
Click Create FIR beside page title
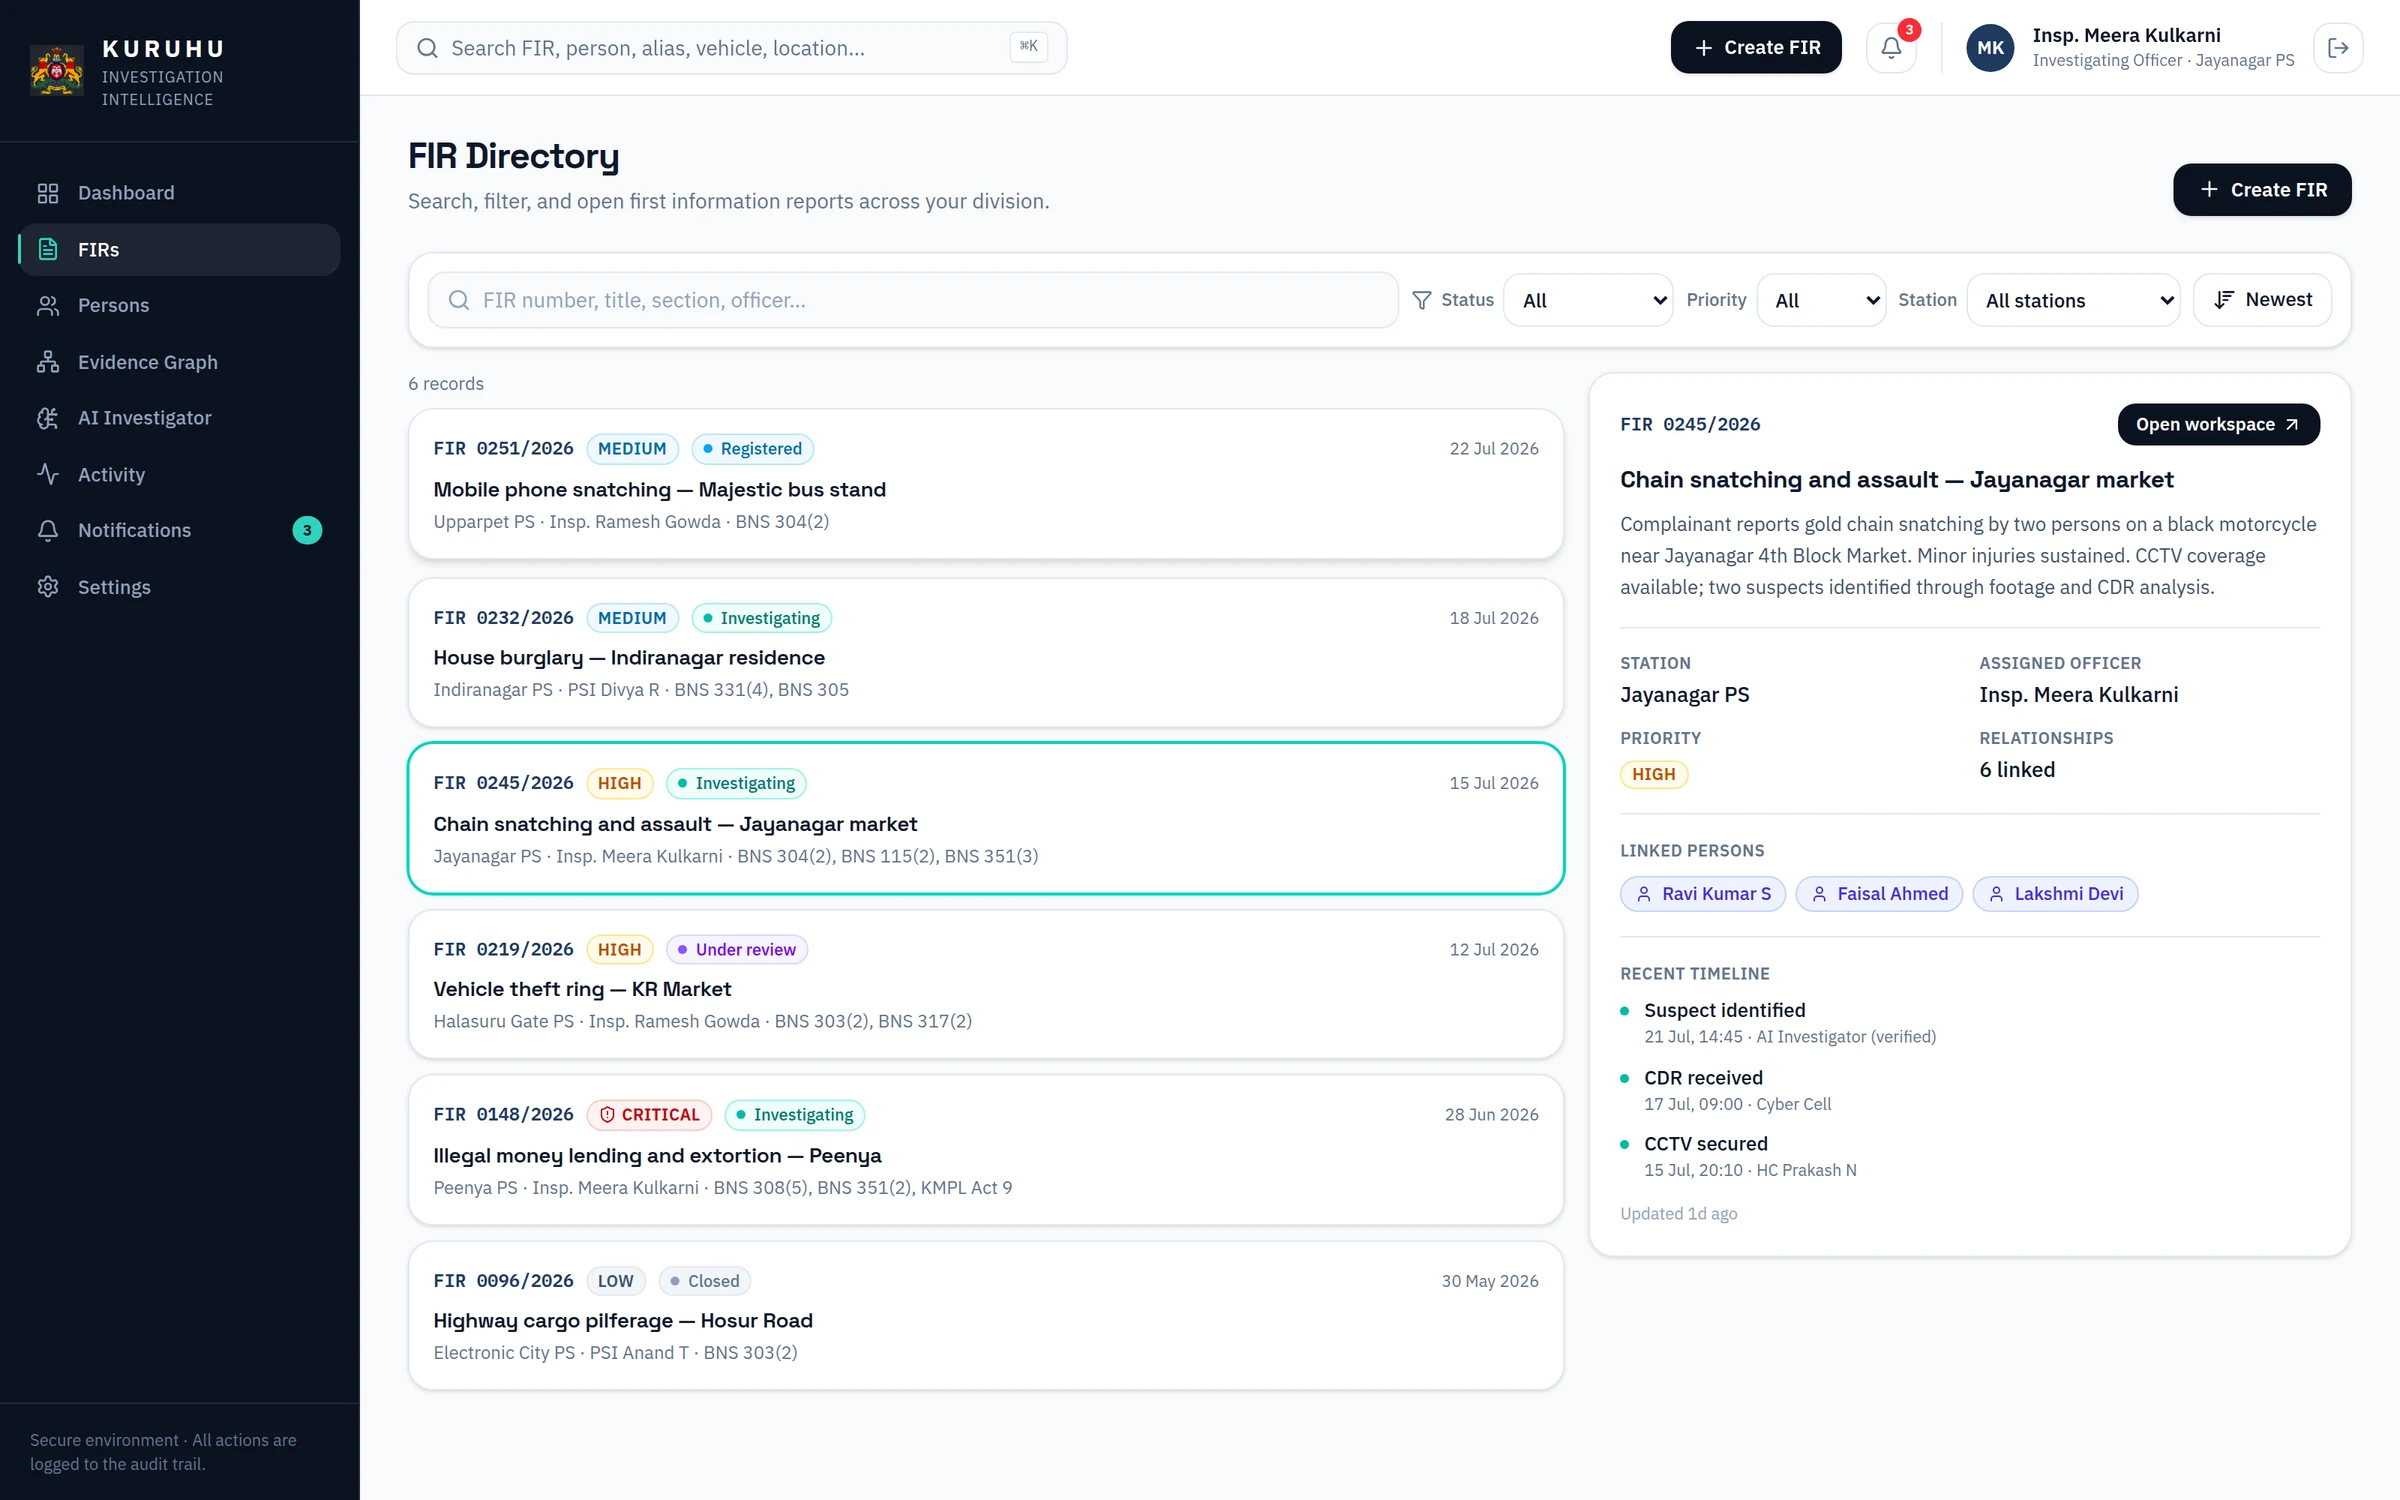pos(2262,190)
